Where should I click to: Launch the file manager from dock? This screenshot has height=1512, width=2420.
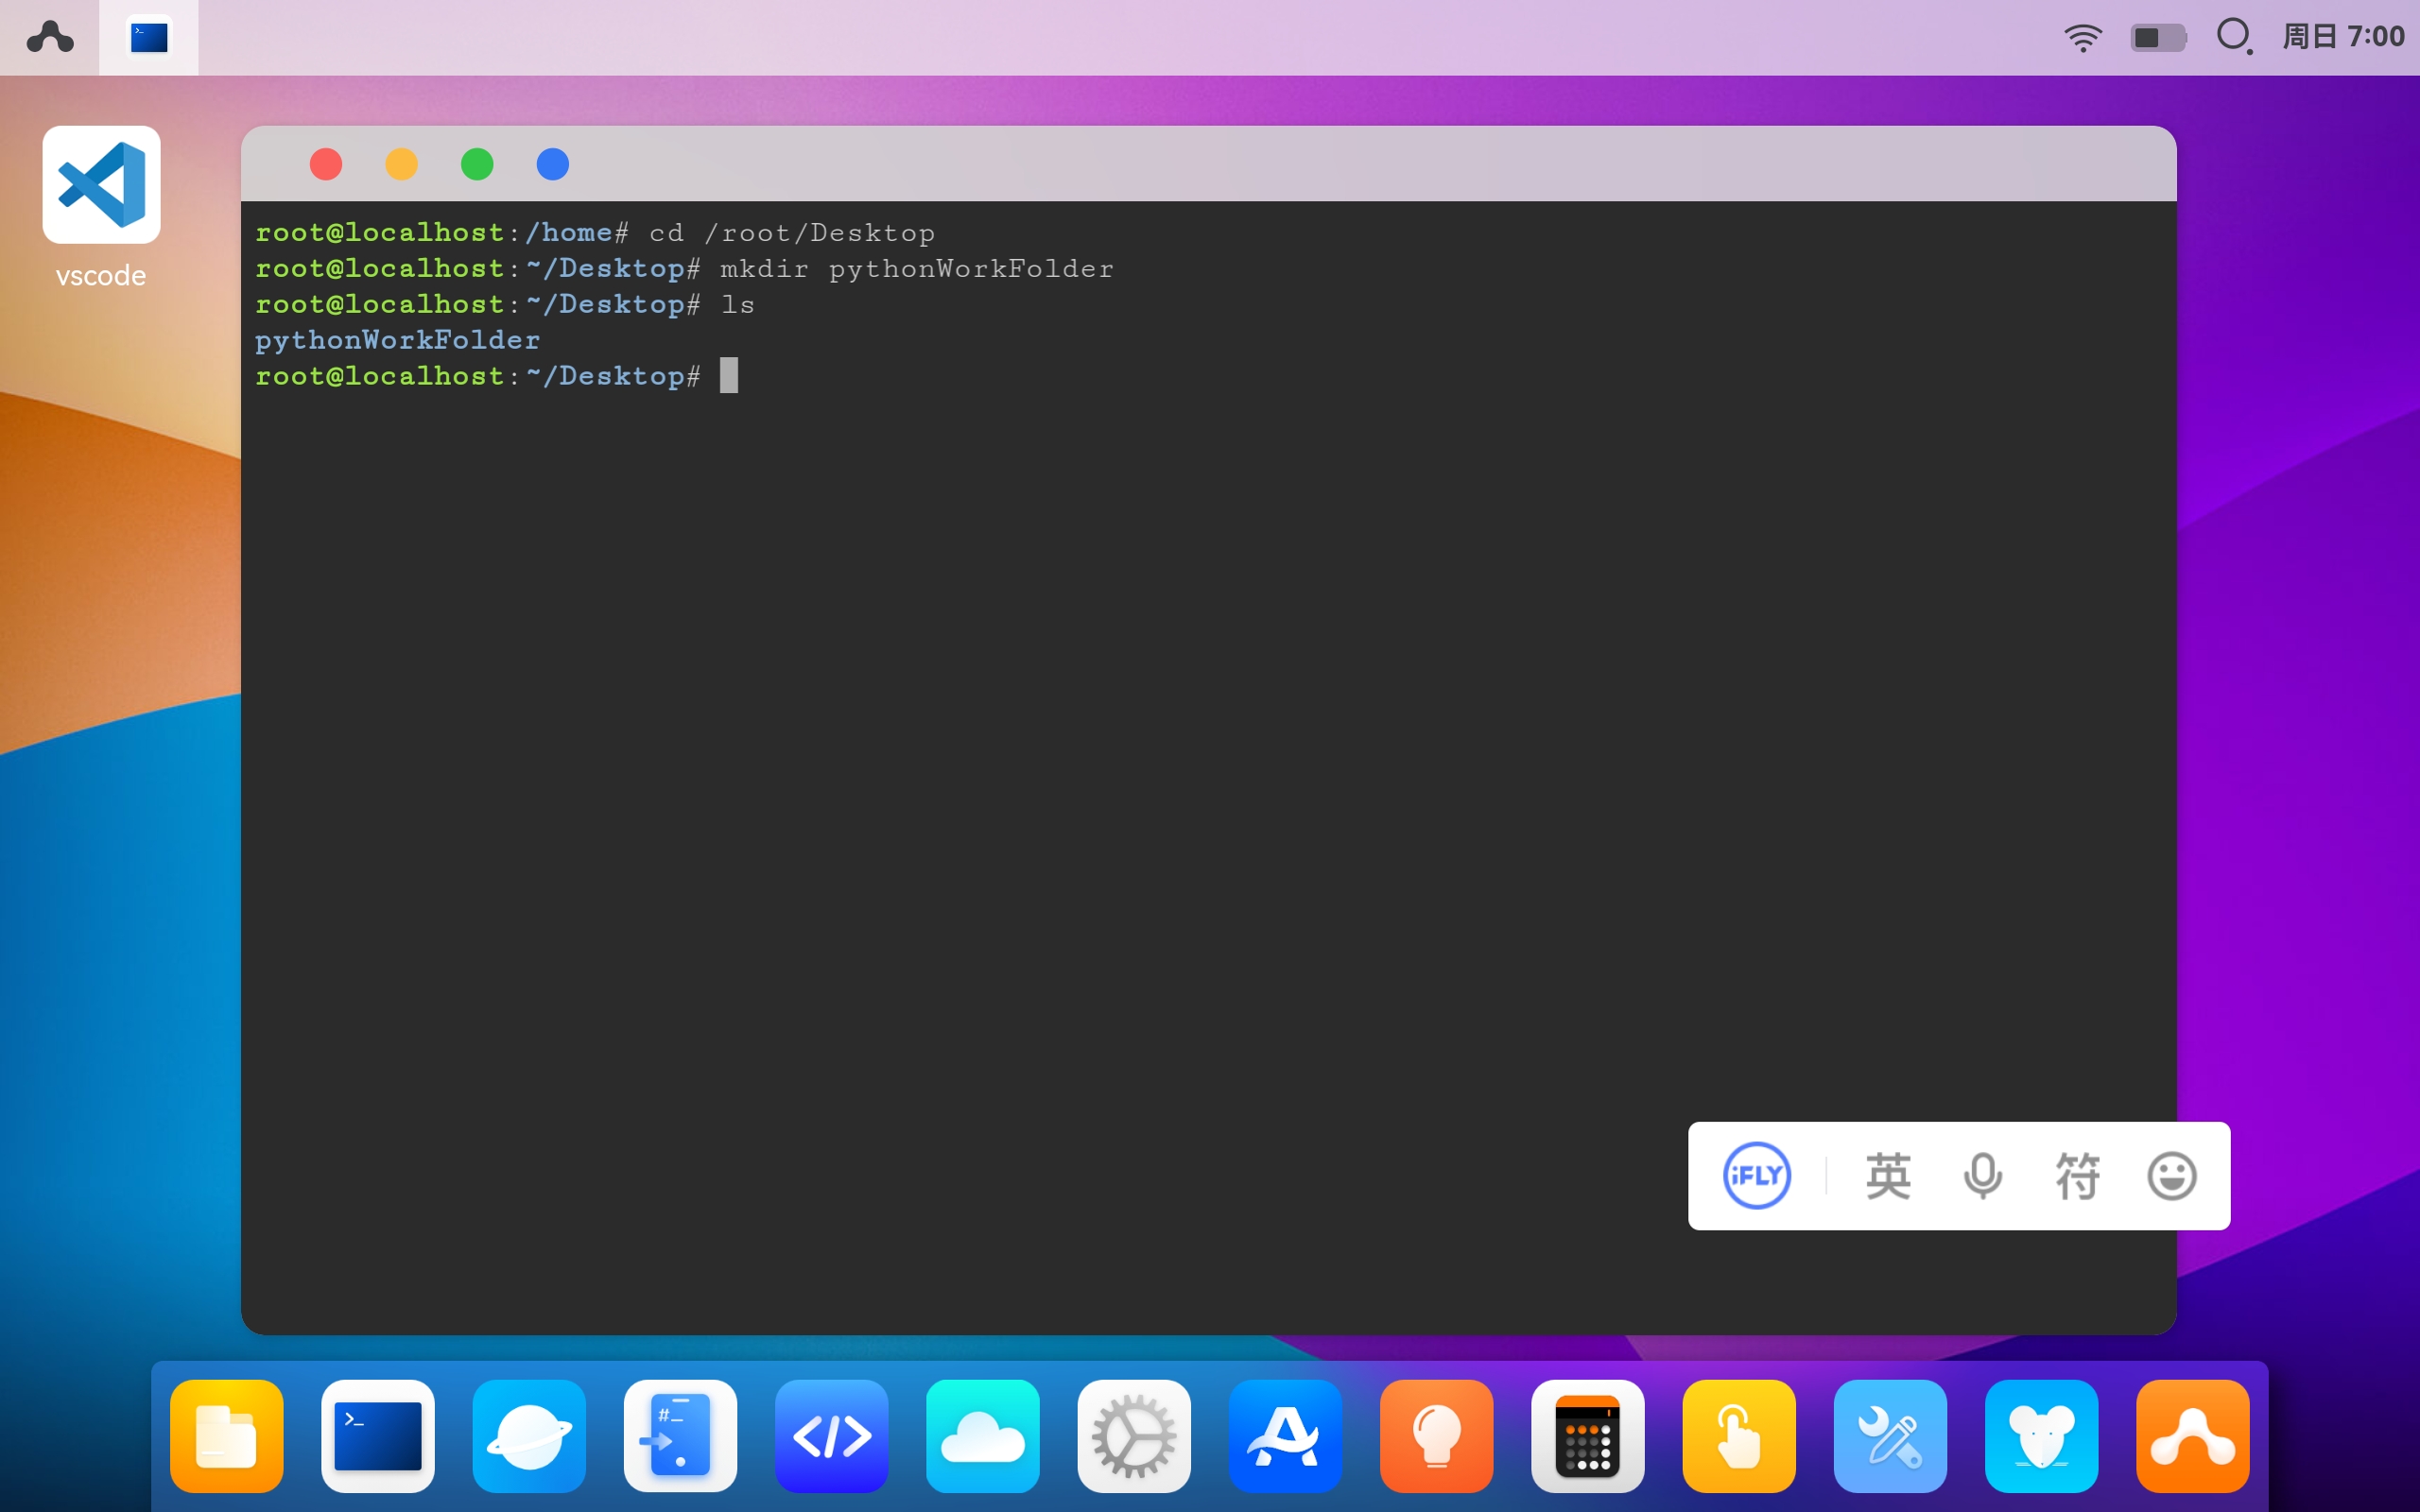[227, 1436]
